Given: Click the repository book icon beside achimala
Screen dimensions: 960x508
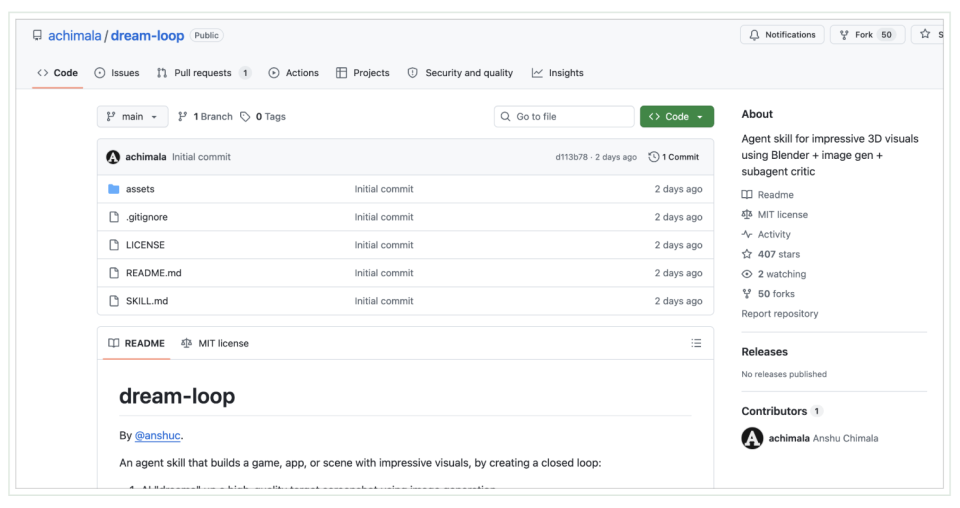Looking at the screenshot, I should tap(37, 35).
